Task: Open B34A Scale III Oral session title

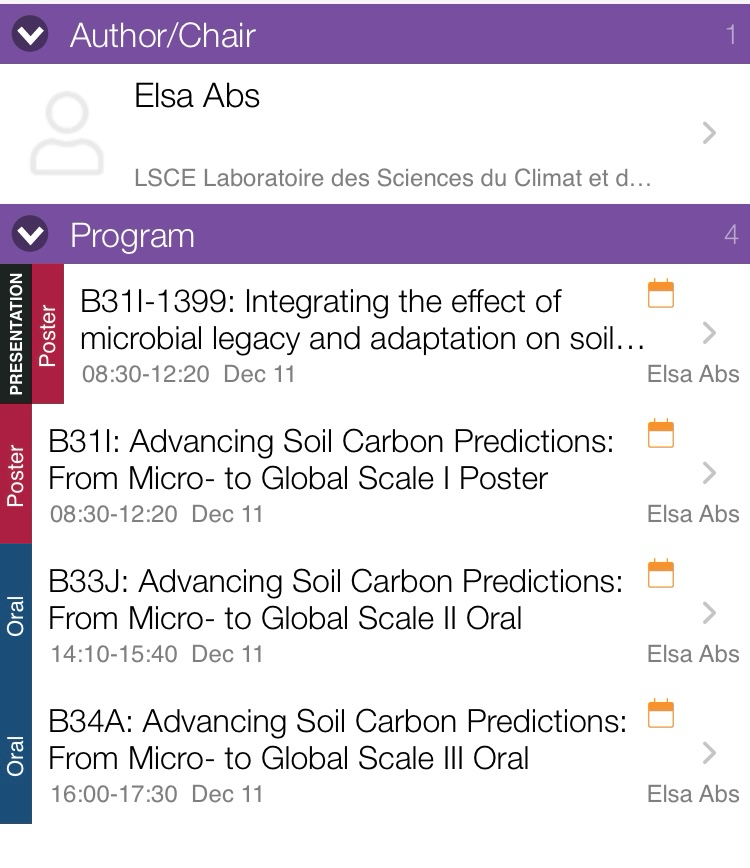Action: pyautogui.click(x=335, y=739)
